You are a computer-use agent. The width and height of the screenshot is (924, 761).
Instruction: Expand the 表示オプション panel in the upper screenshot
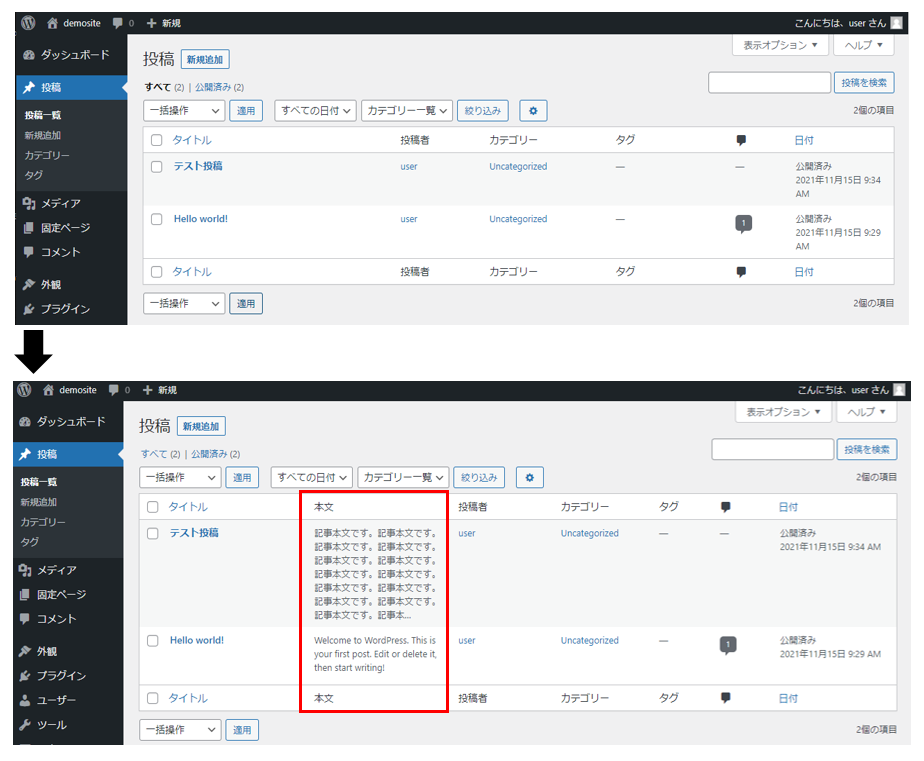780,45
